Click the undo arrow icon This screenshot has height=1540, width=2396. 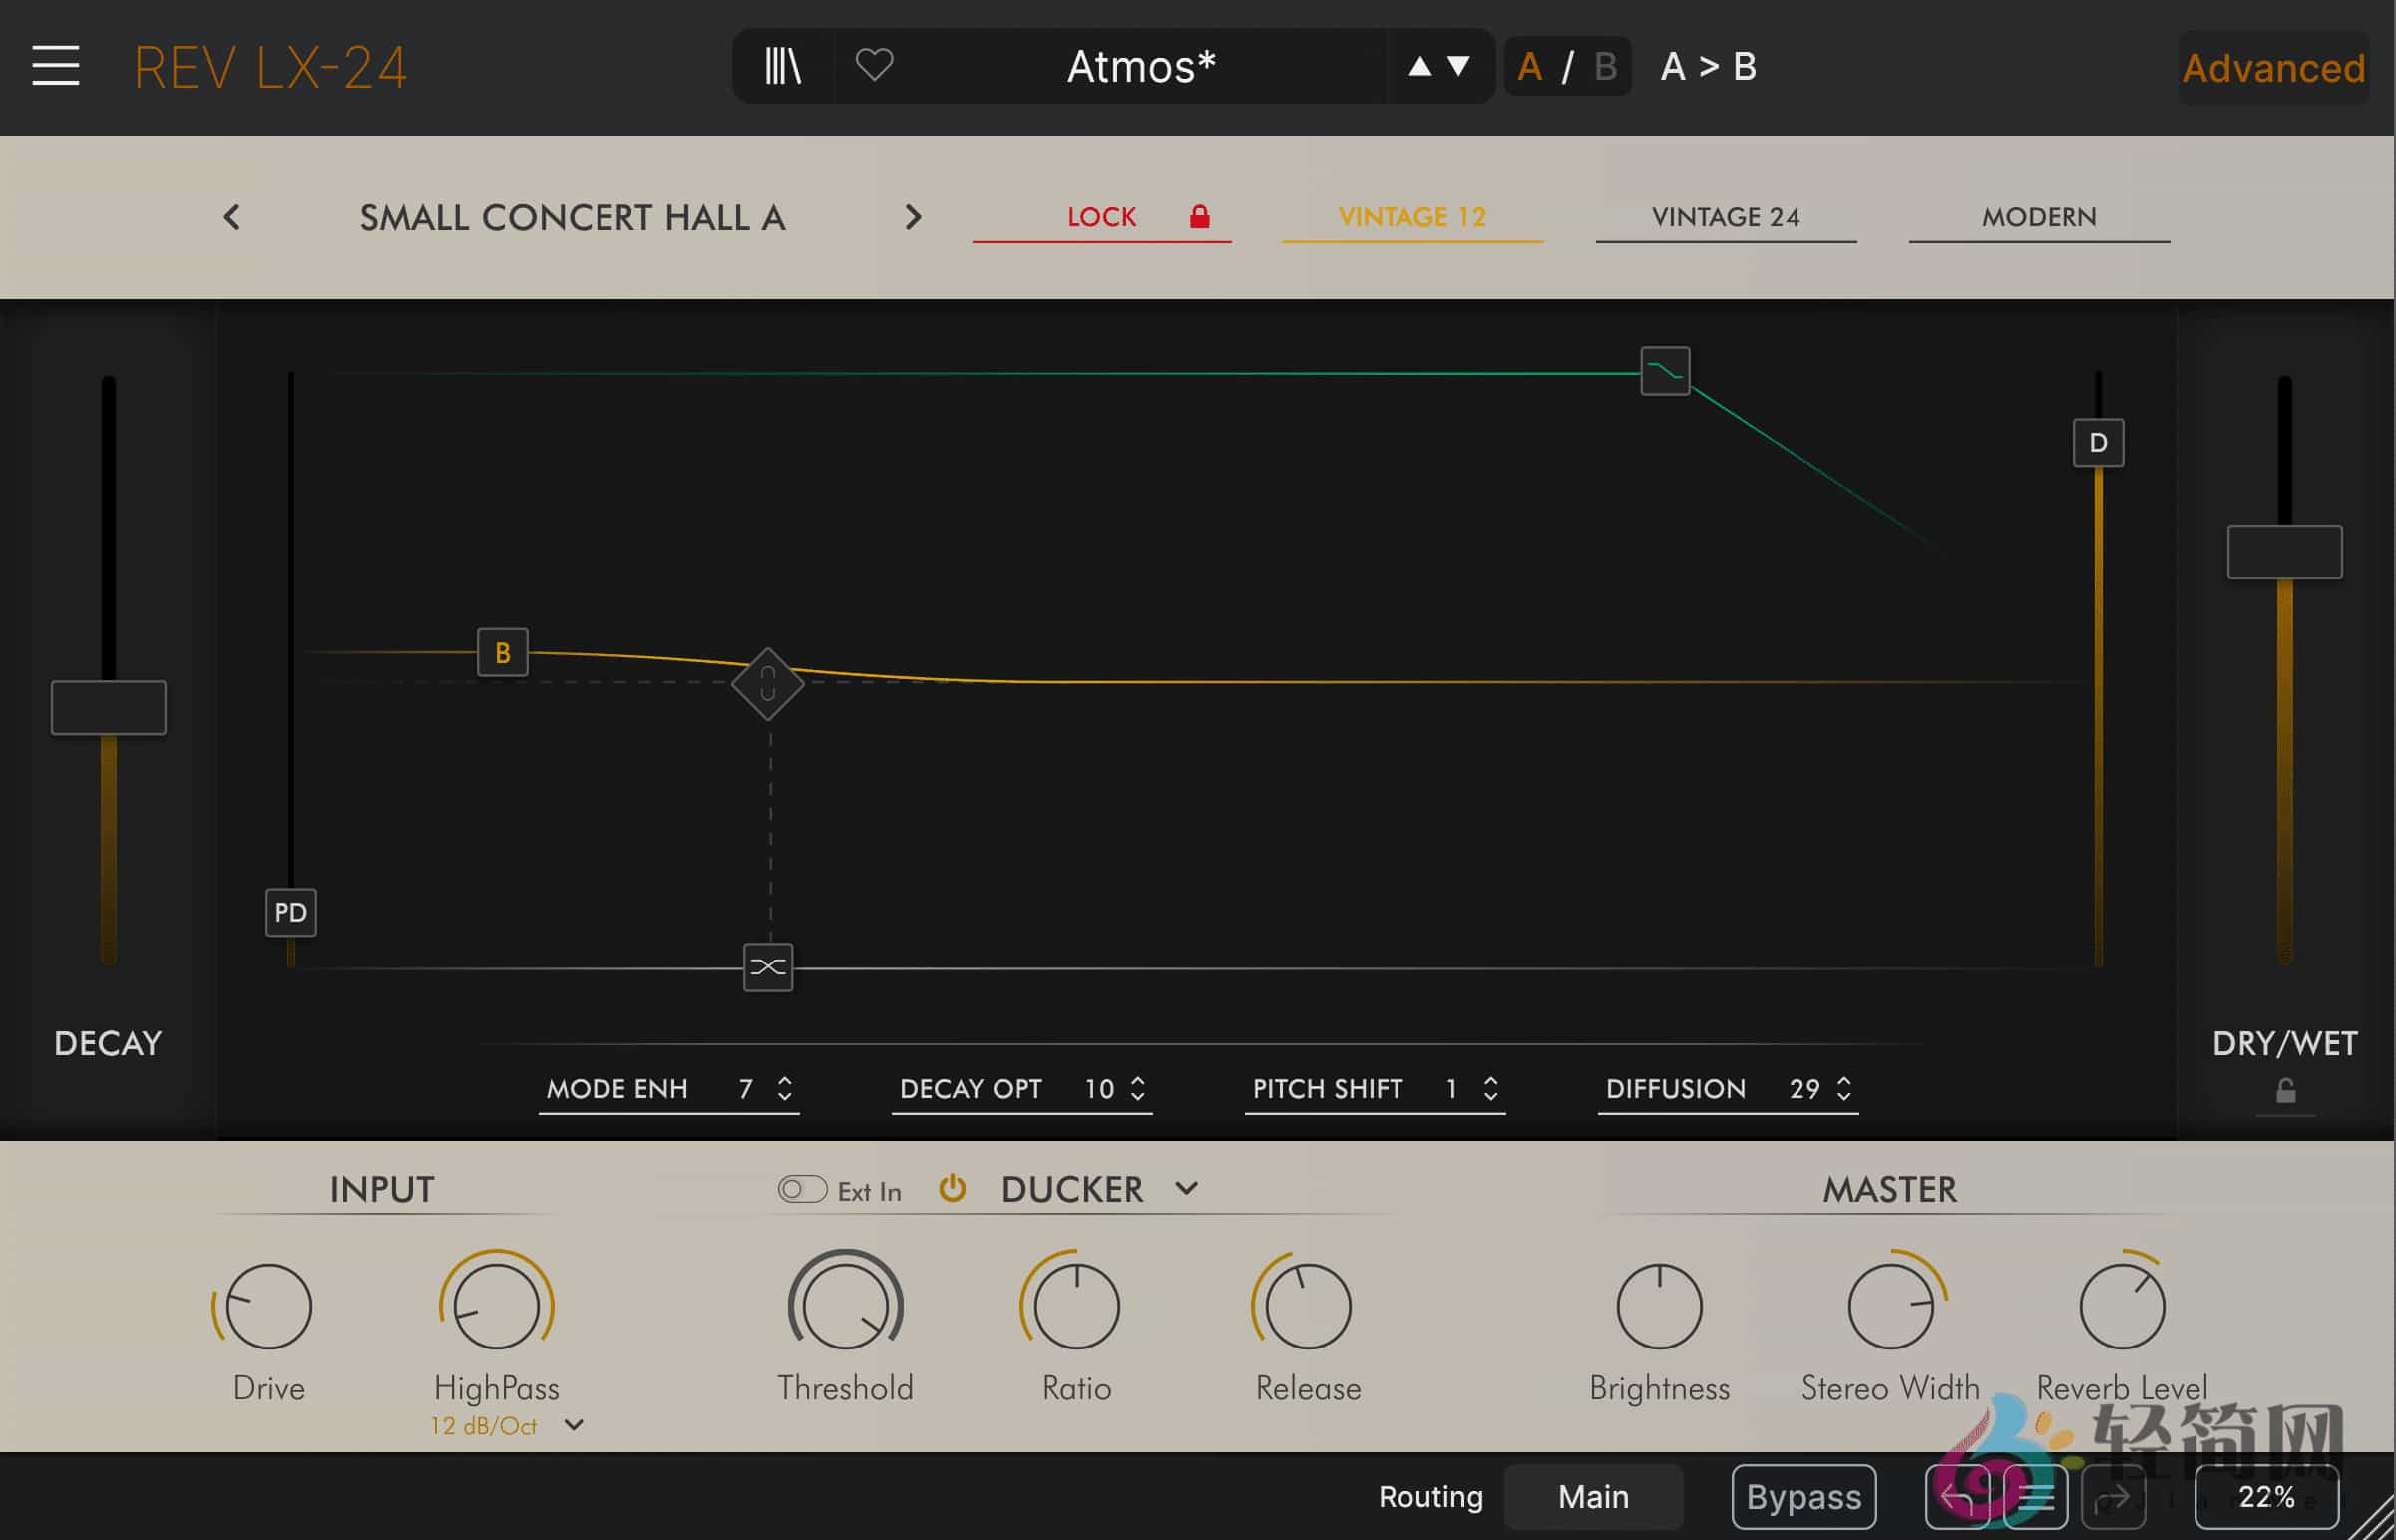tap(1958, 1497)
